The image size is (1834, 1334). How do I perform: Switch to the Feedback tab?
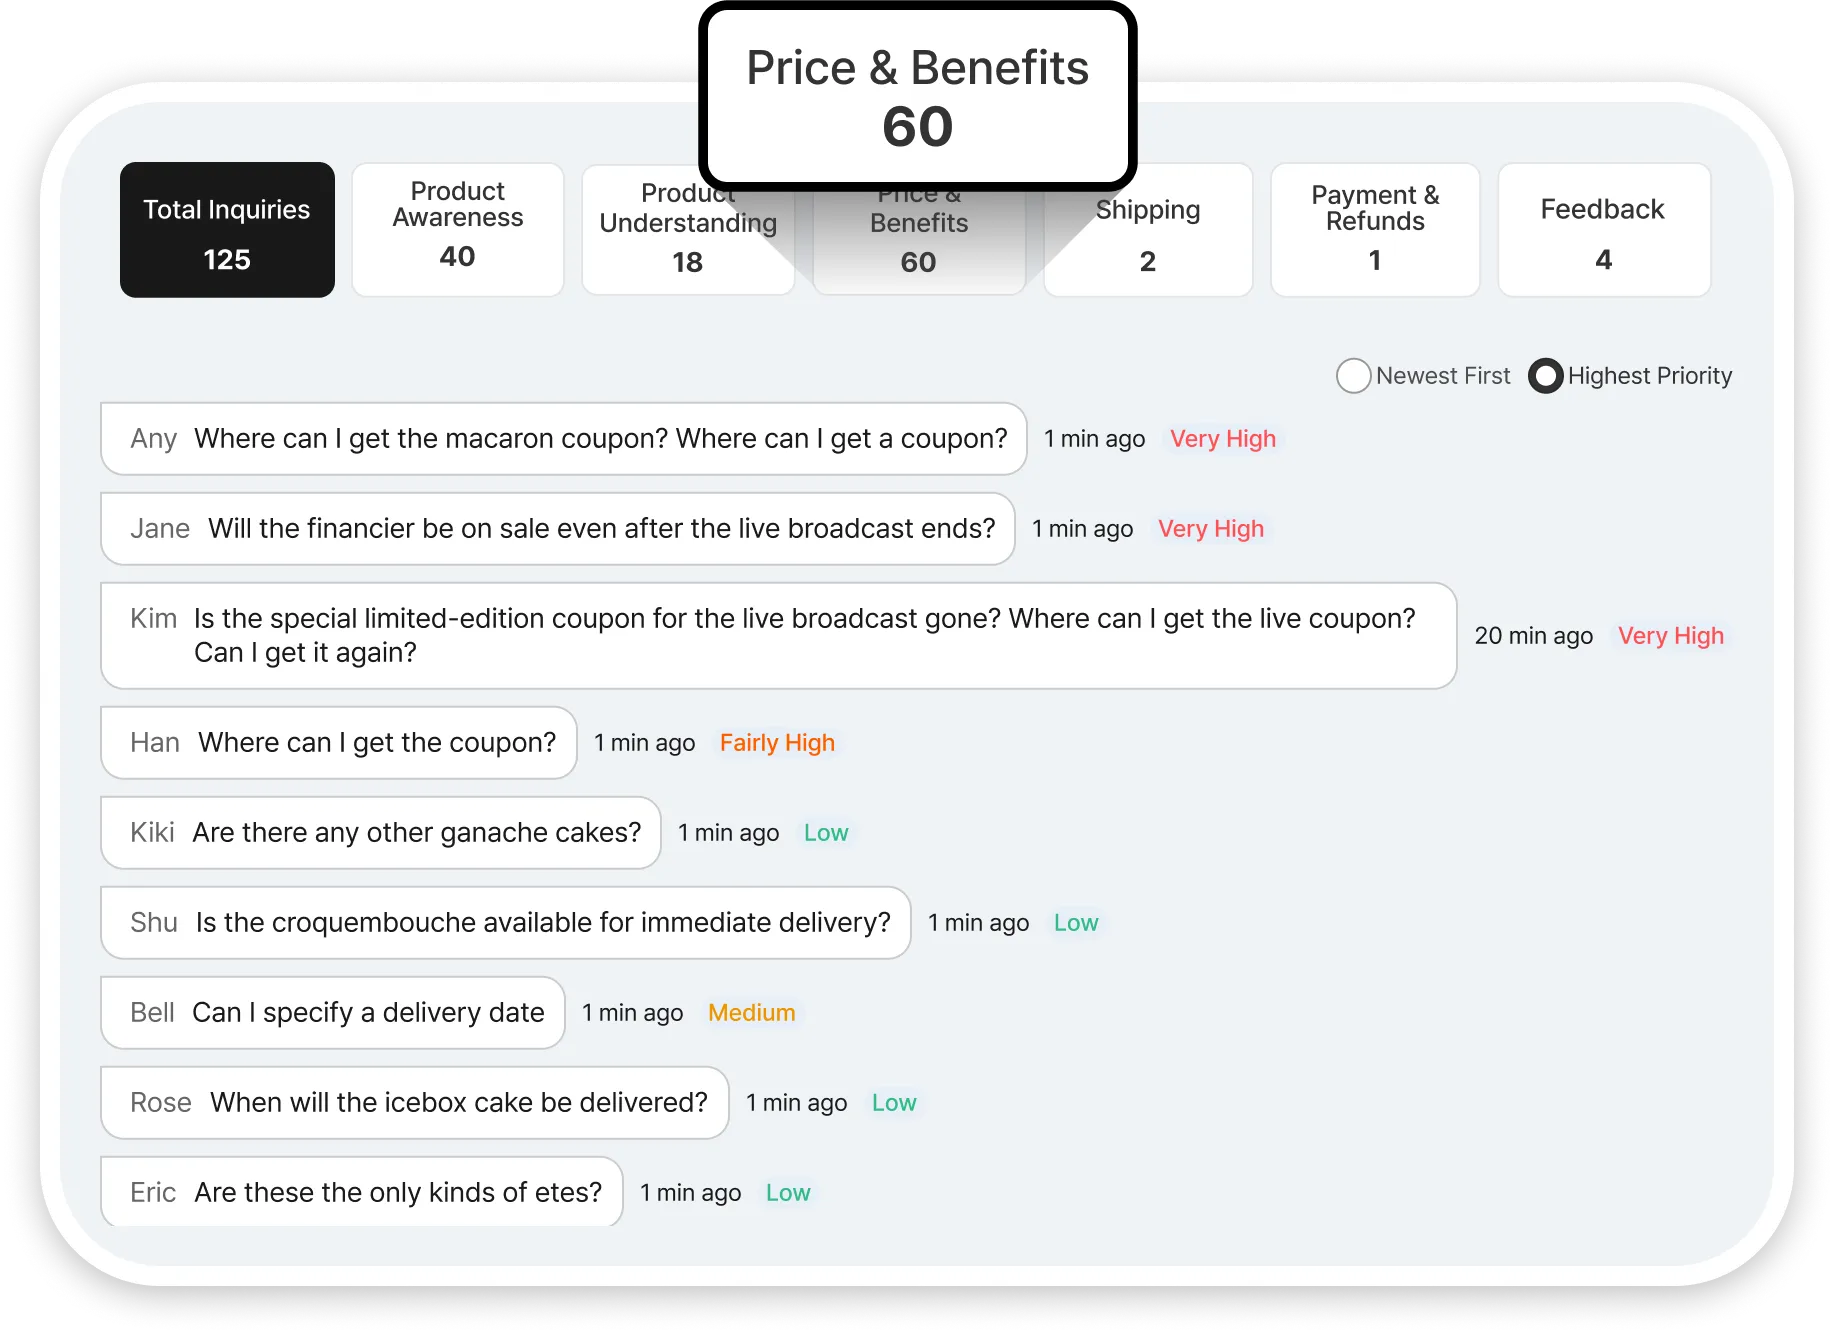click(x=1604, y=230)
